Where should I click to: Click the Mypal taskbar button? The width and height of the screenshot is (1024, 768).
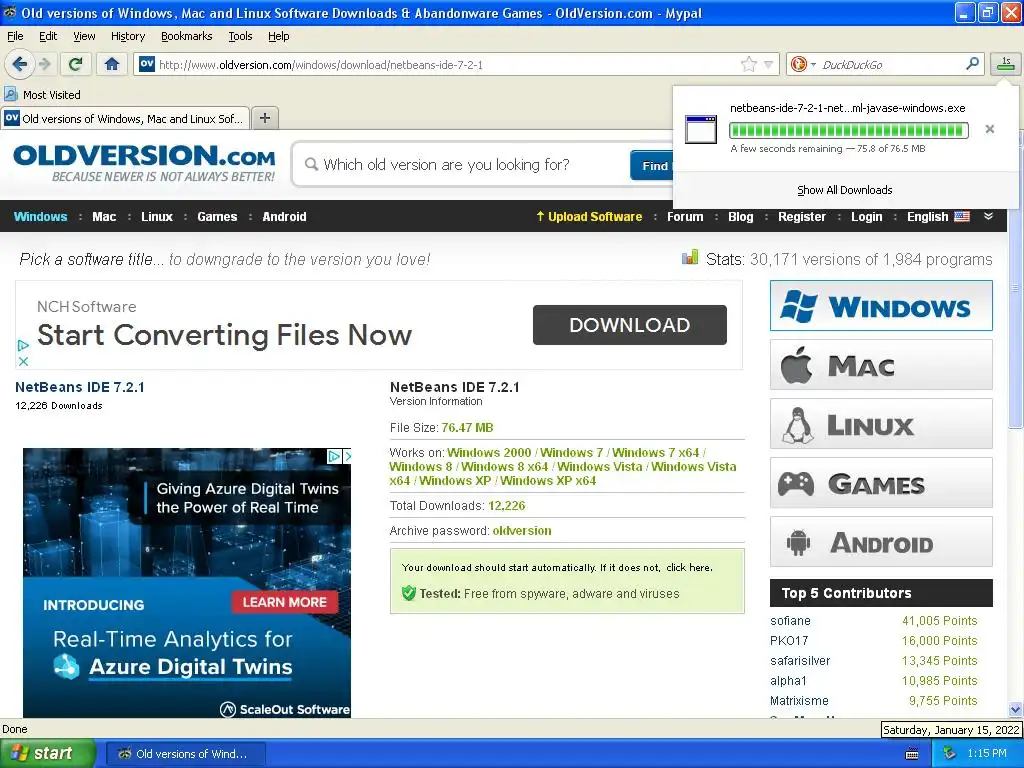185,754
